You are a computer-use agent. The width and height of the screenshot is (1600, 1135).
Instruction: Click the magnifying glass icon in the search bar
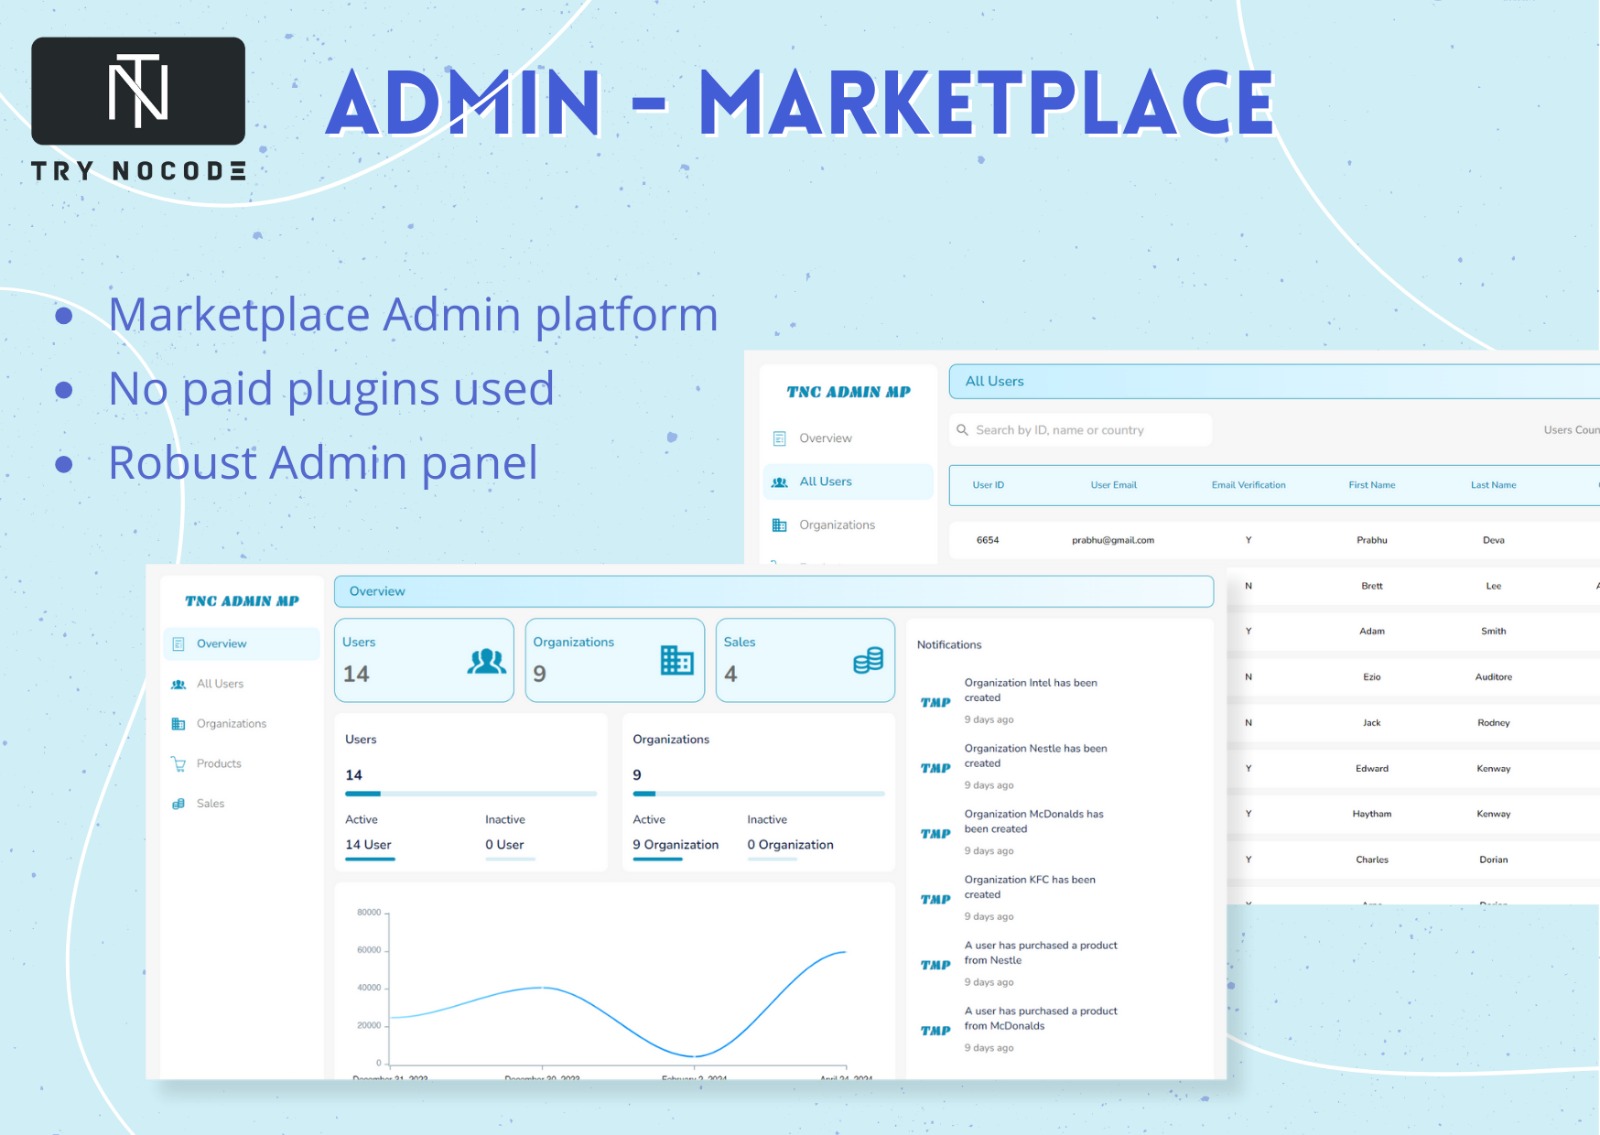(961, 429)
